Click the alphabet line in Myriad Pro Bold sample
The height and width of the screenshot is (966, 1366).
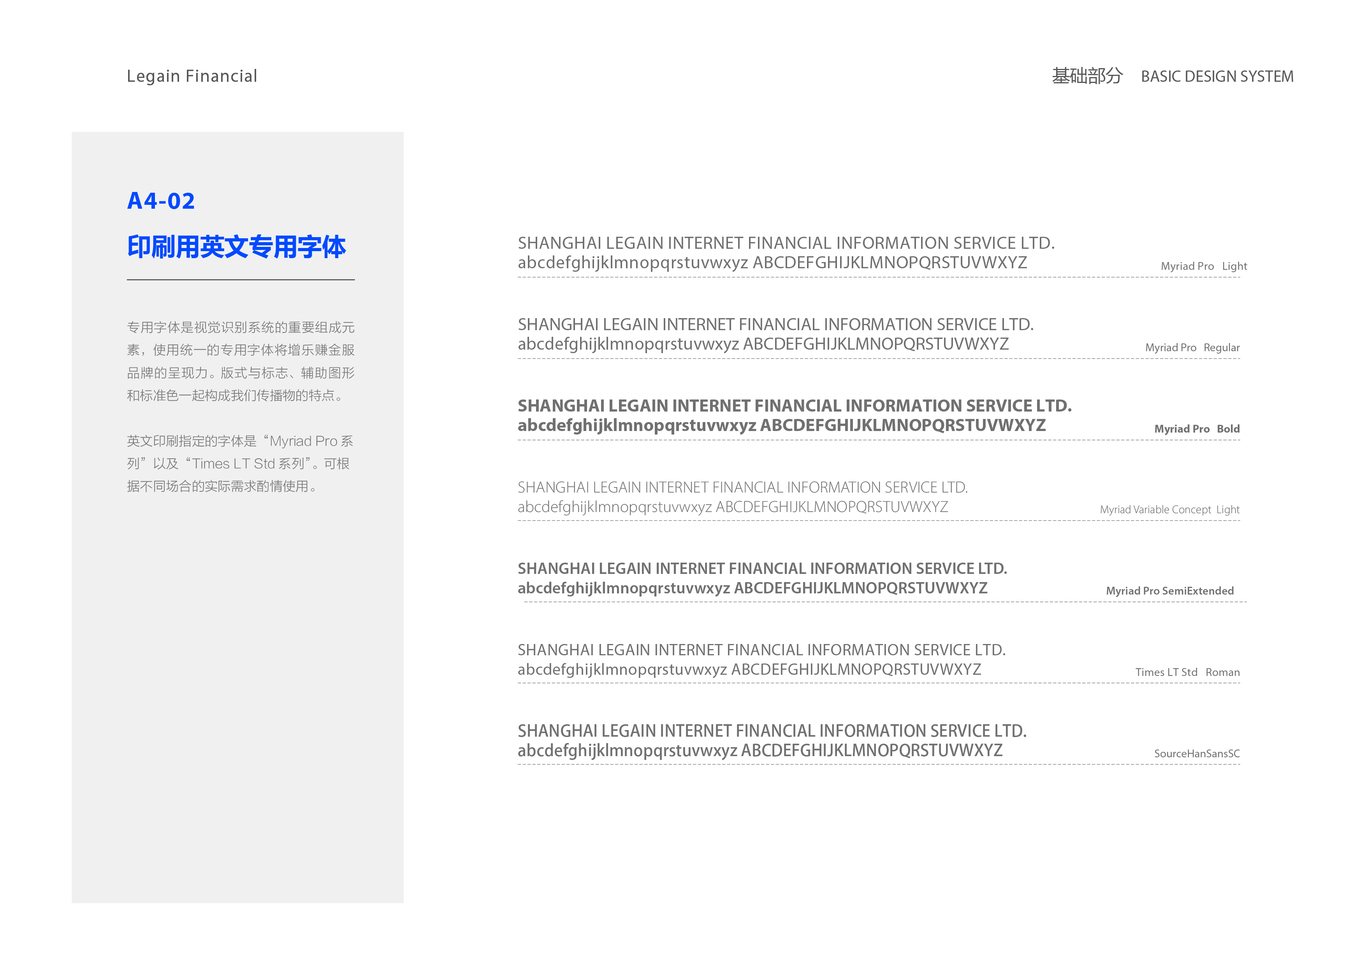coord(782,425)
